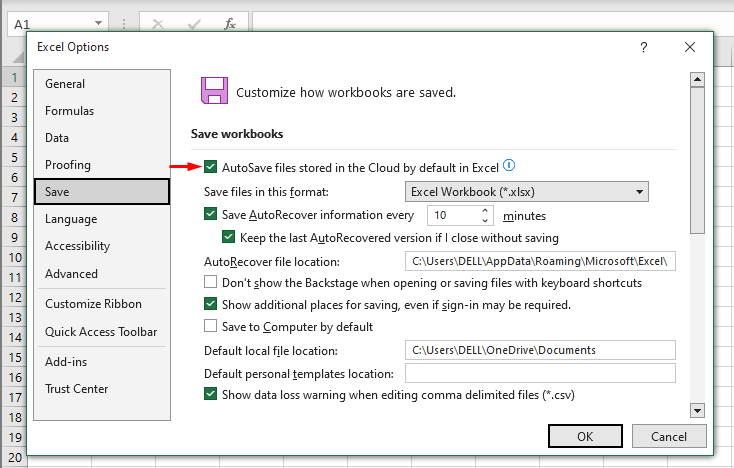Click the dialog scrollbar up arrow

[697, 80]
